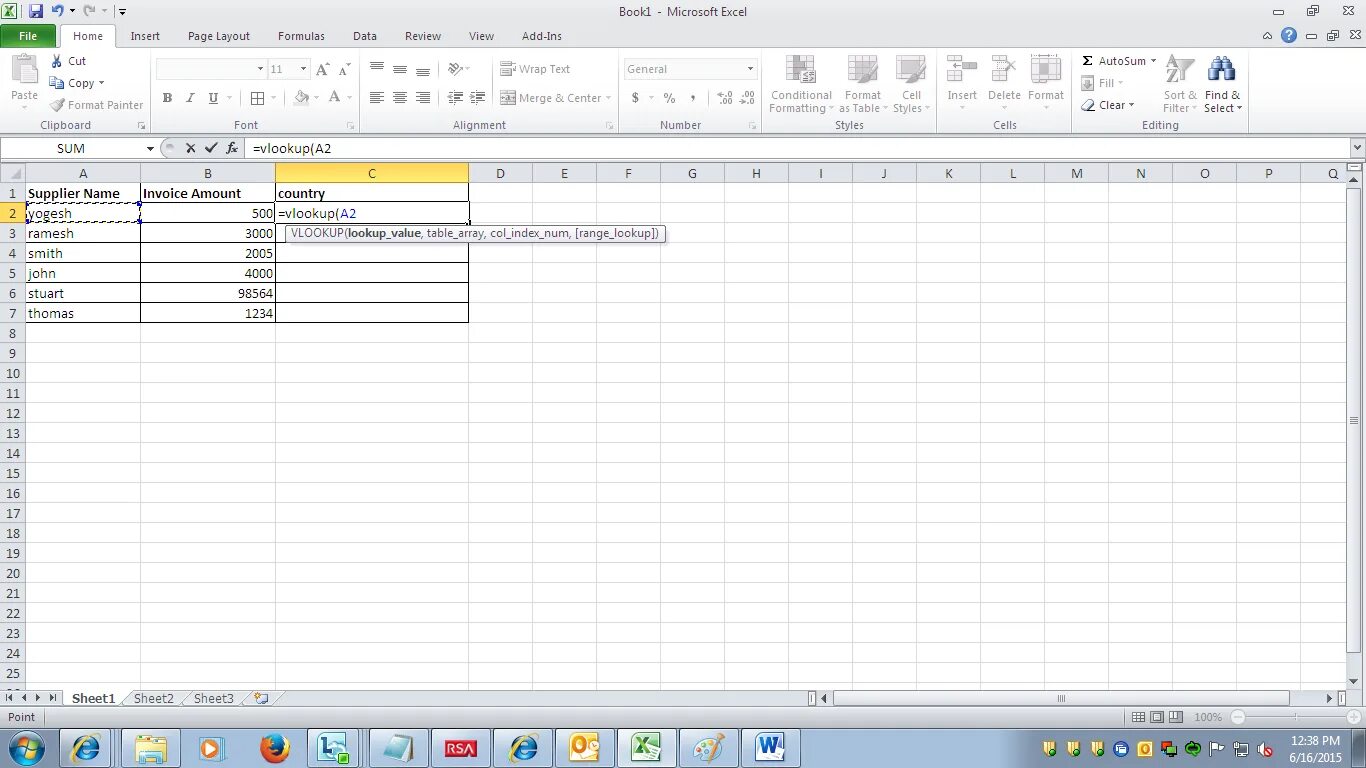Click the Orientation icon
This screenshot has height=768, width=1366.
[455, 69]
